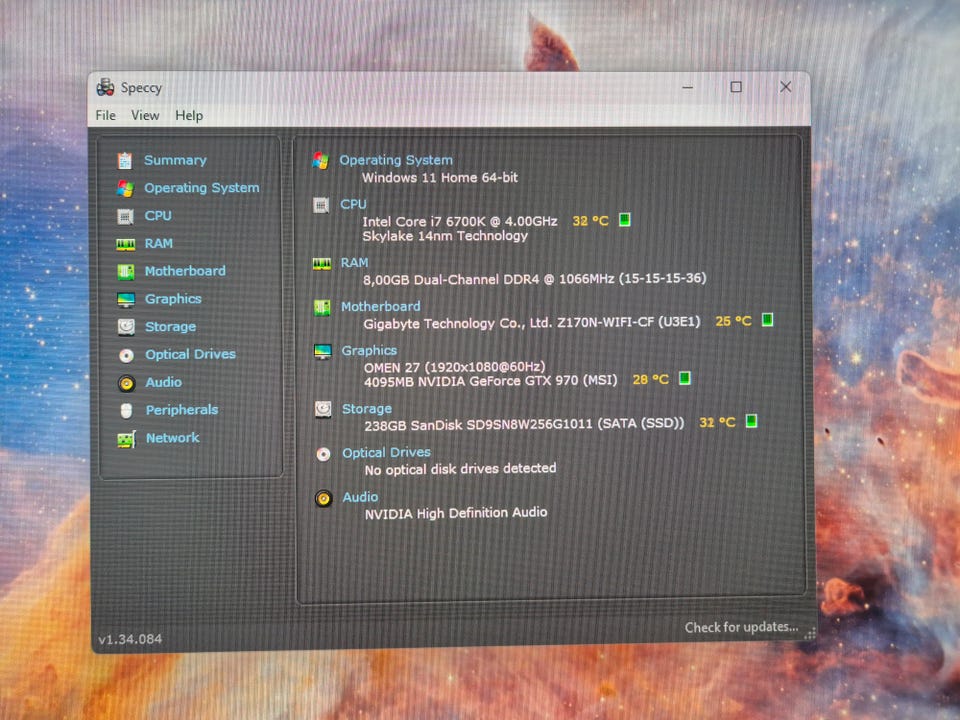The width and height of the screenshot is (960, 720).
Task: Click the Peripherals mouse icon in sidebar
Action: [126, 411]
